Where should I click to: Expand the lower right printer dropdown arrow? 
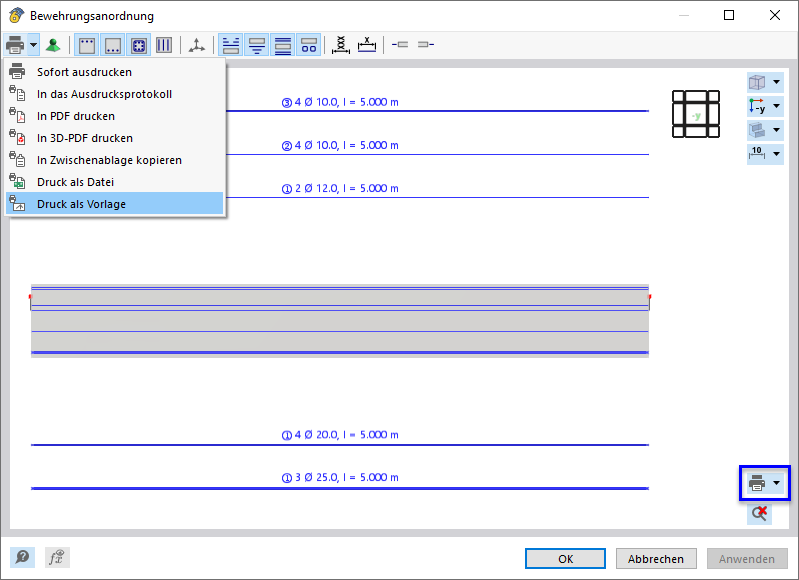click(777, 483)
